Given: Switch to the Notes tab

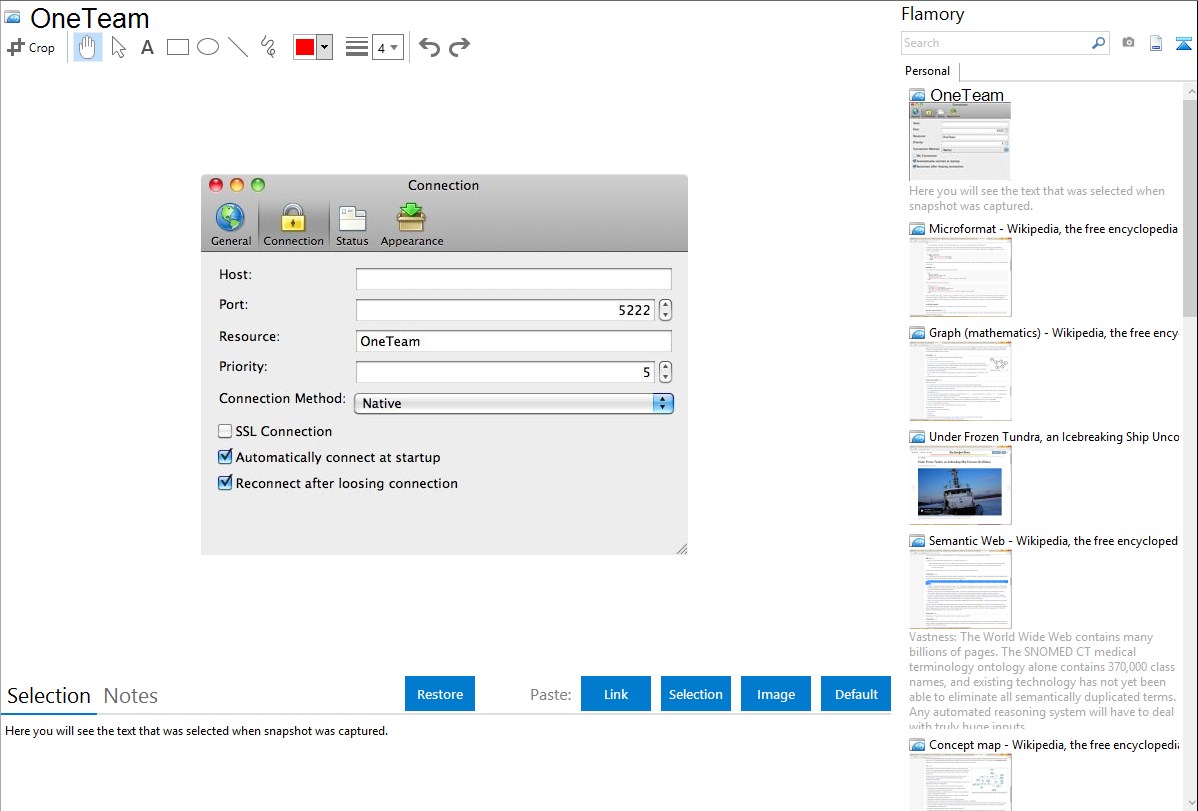Looking at the screenshot, I should (x=131, y=696).
